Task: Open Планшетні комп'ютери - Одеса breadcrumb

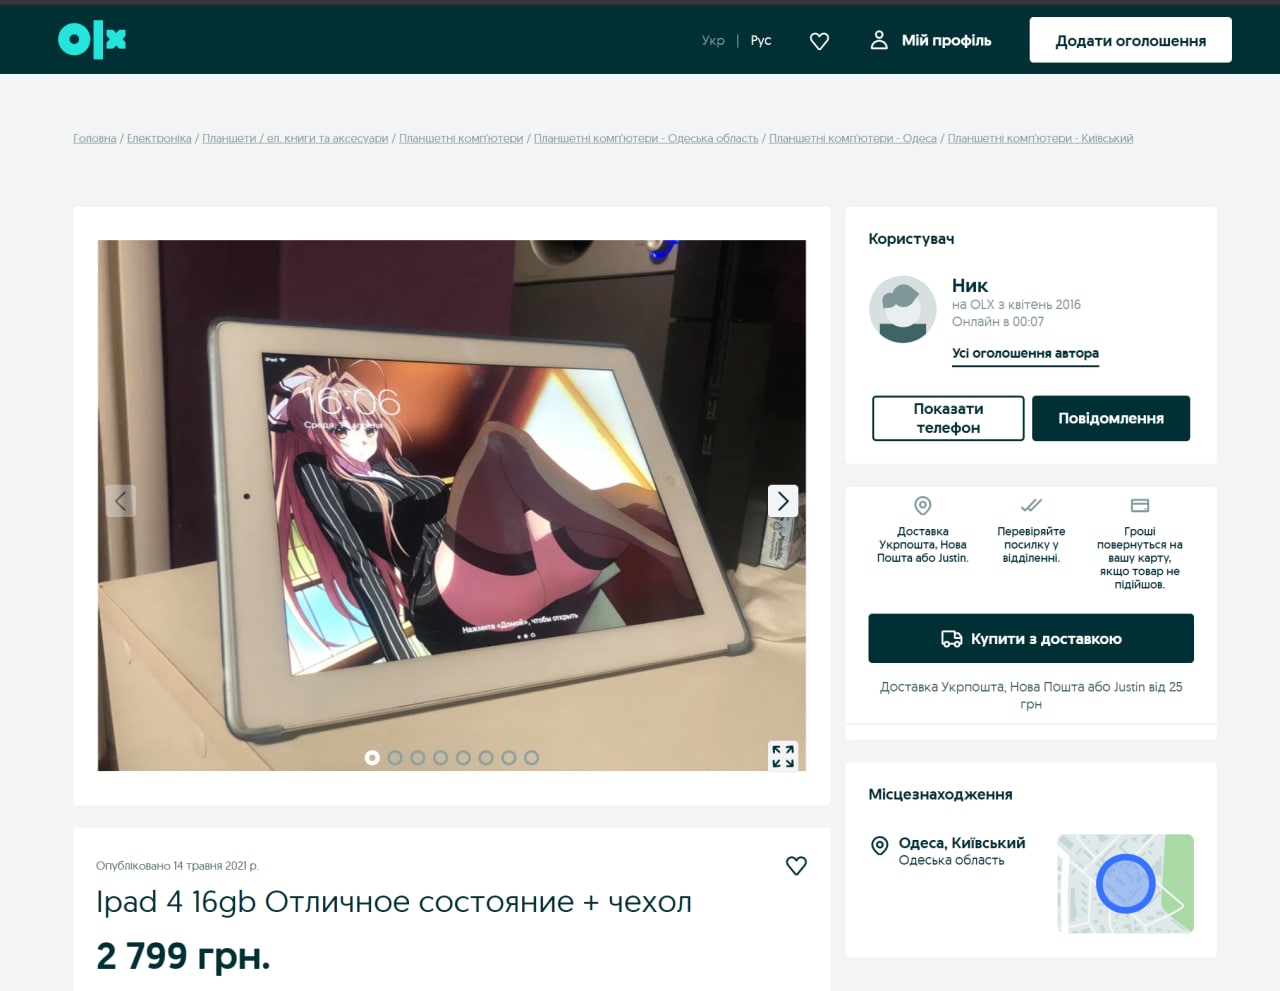Action: 853,138
